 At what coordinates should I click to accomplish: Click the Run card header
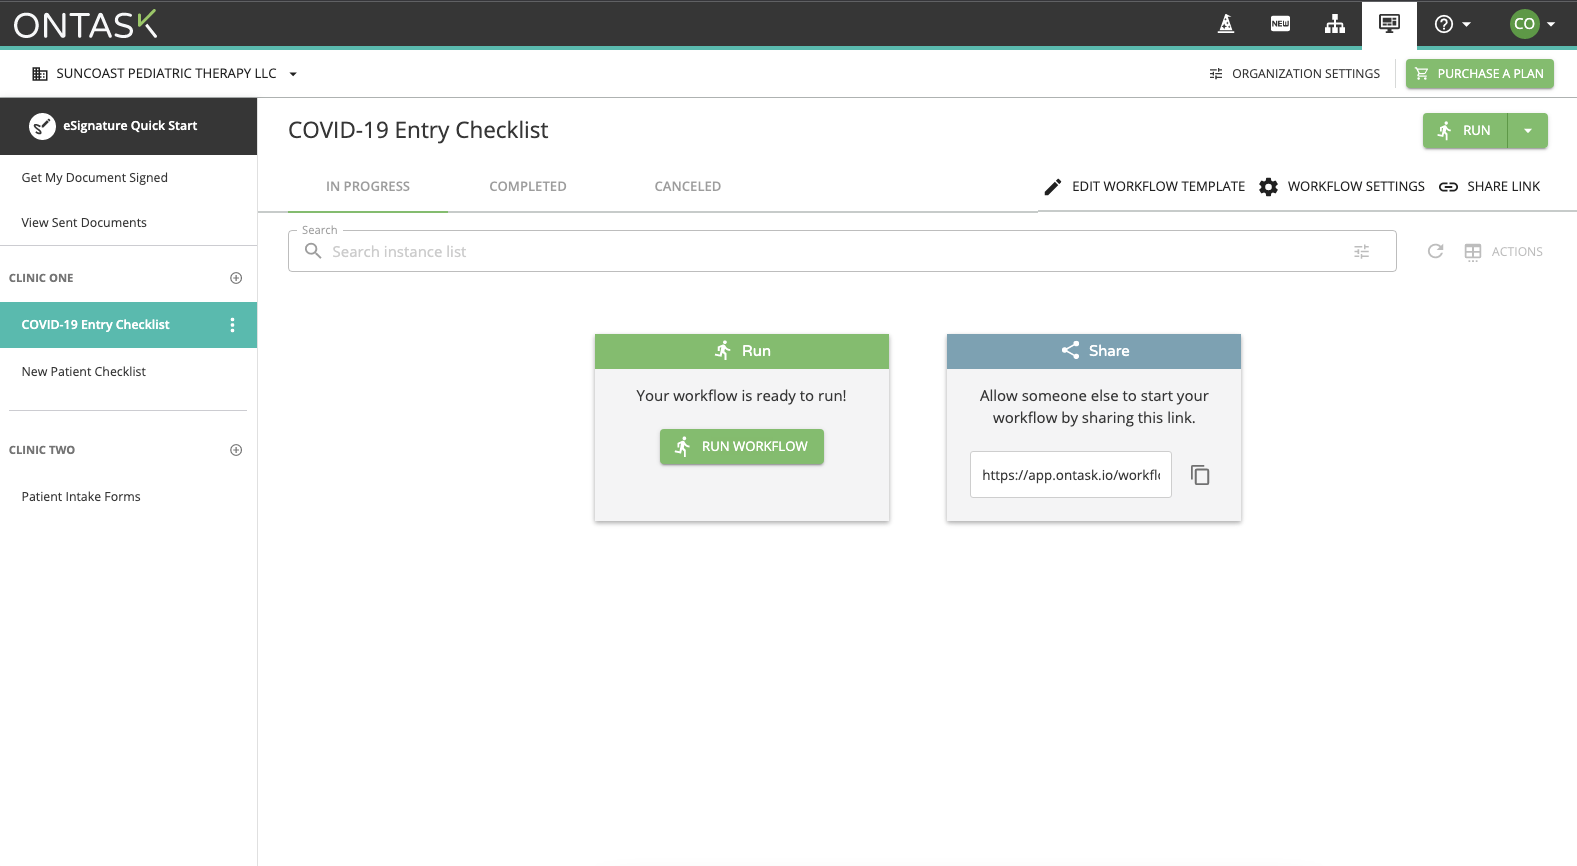[742, 351]
